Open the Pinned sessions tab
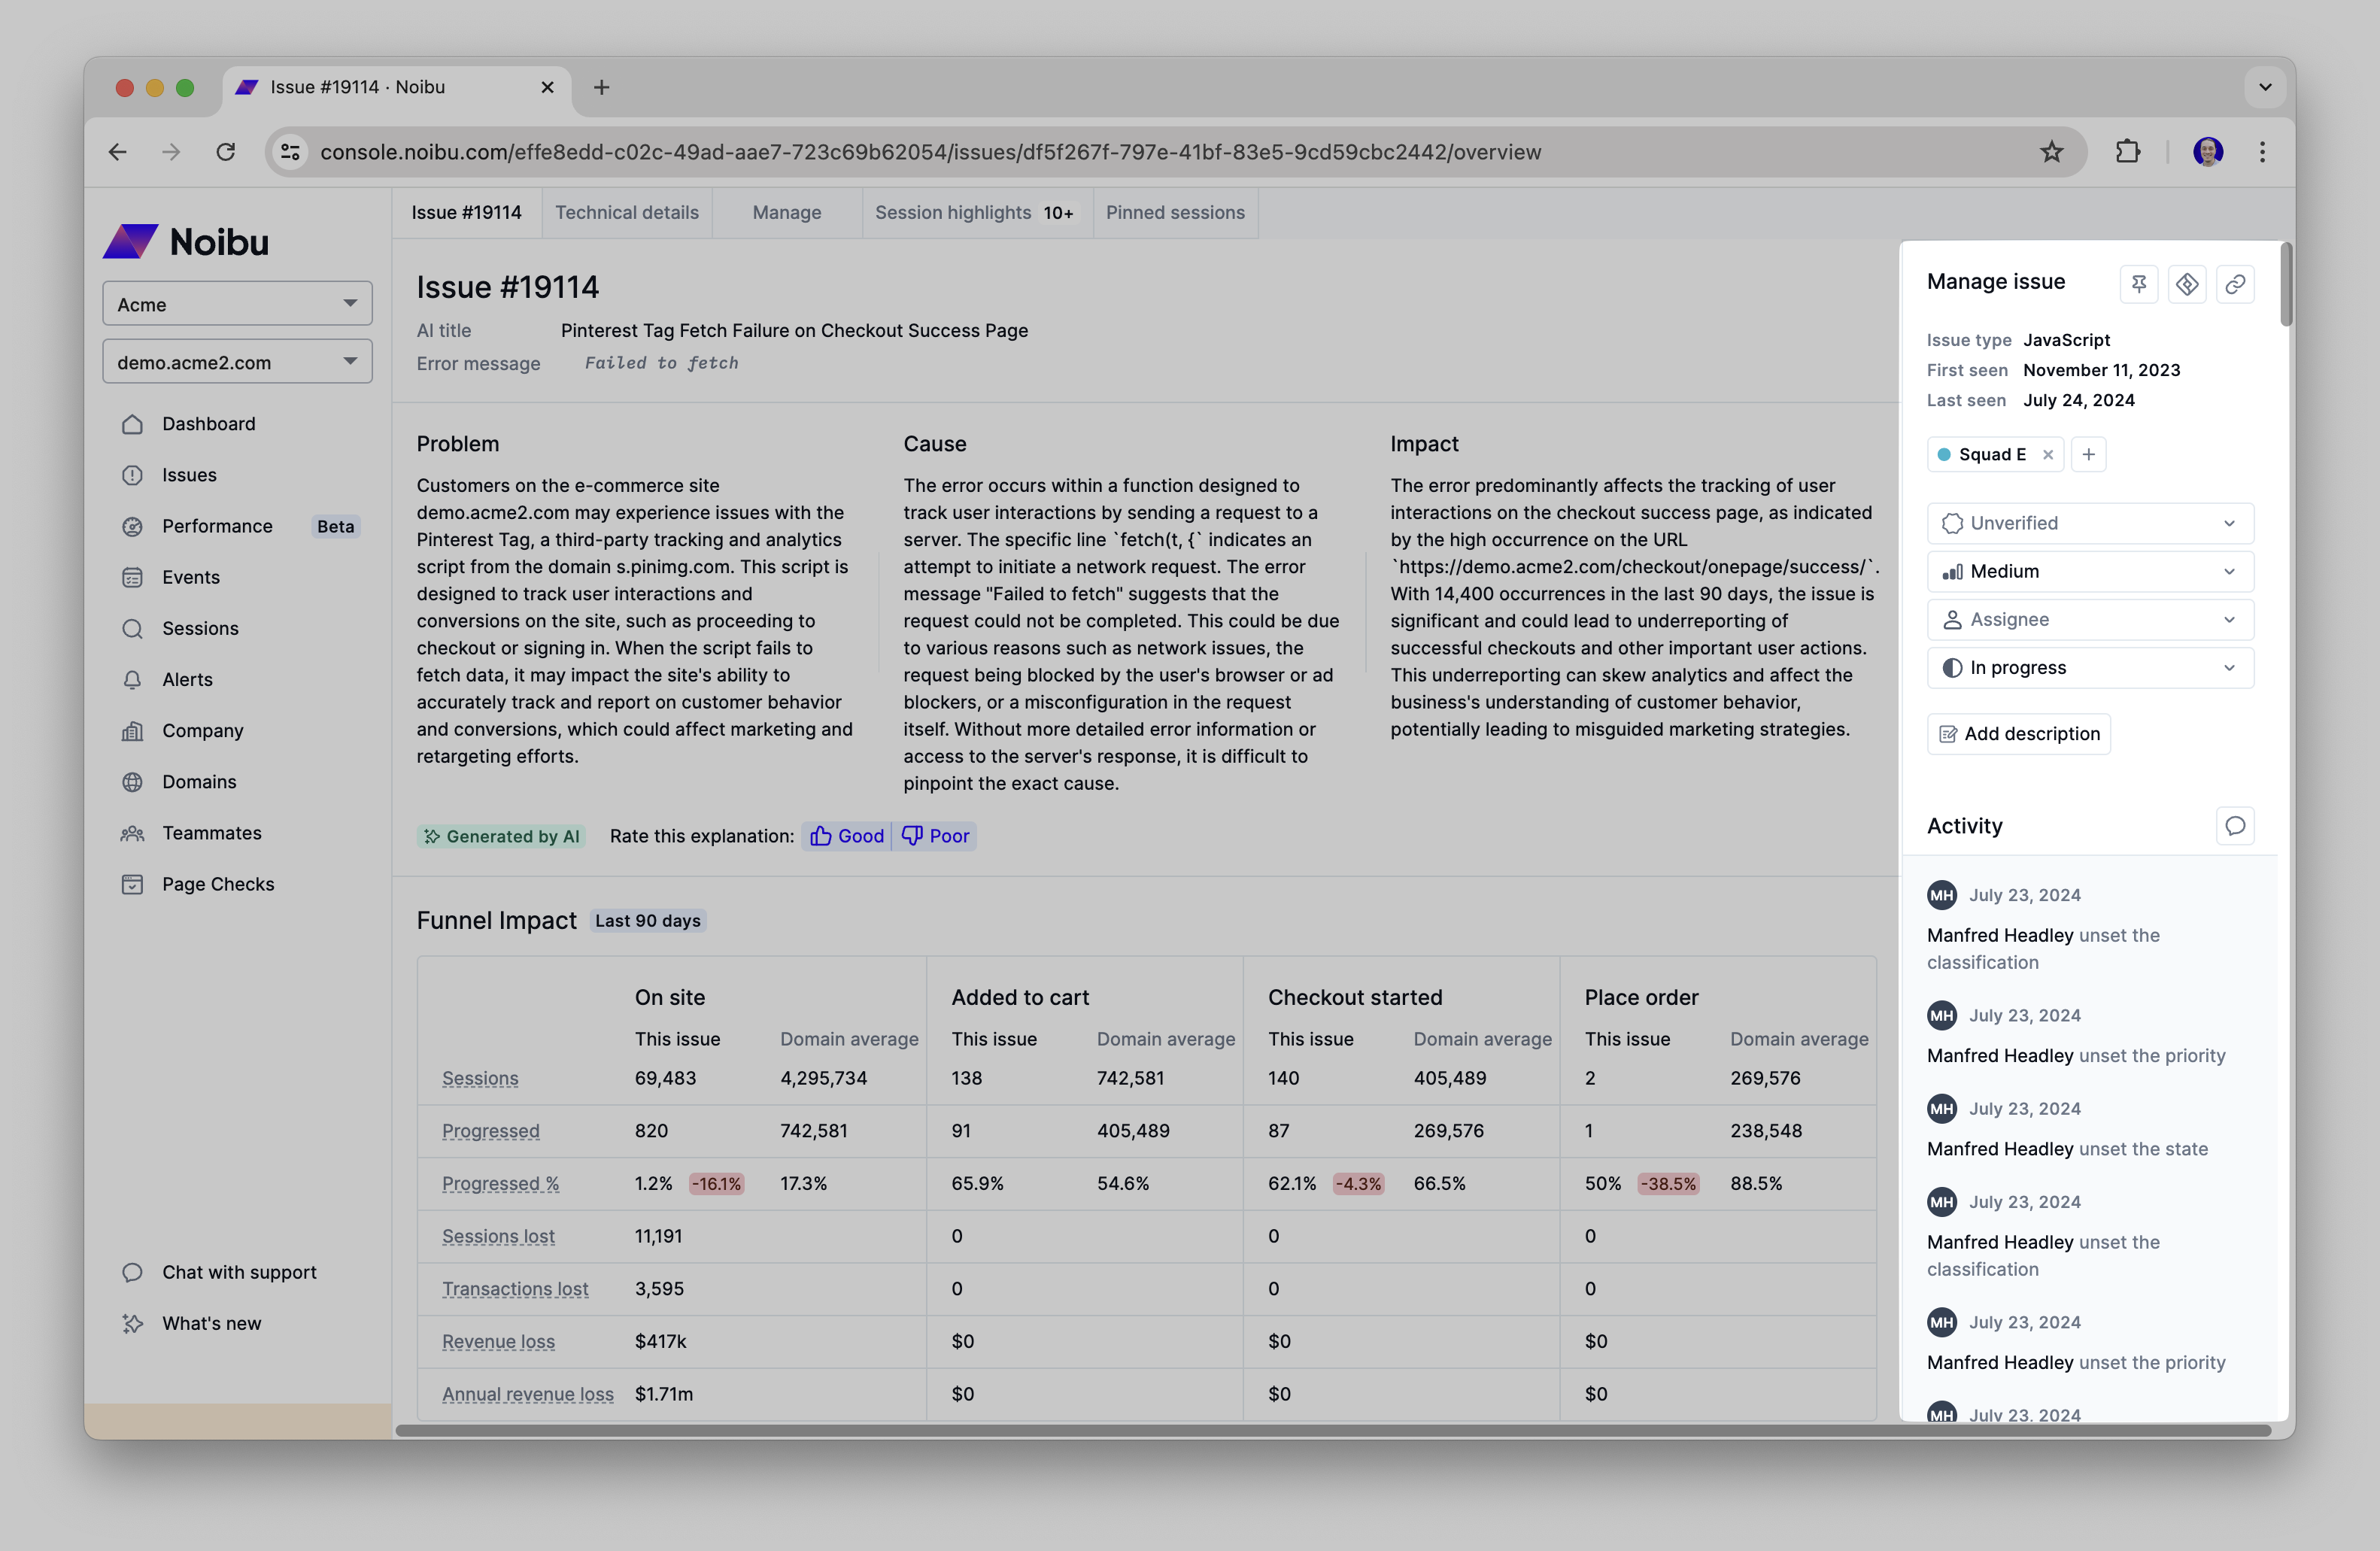The image size is (2380, 1551). point(1175,212)
